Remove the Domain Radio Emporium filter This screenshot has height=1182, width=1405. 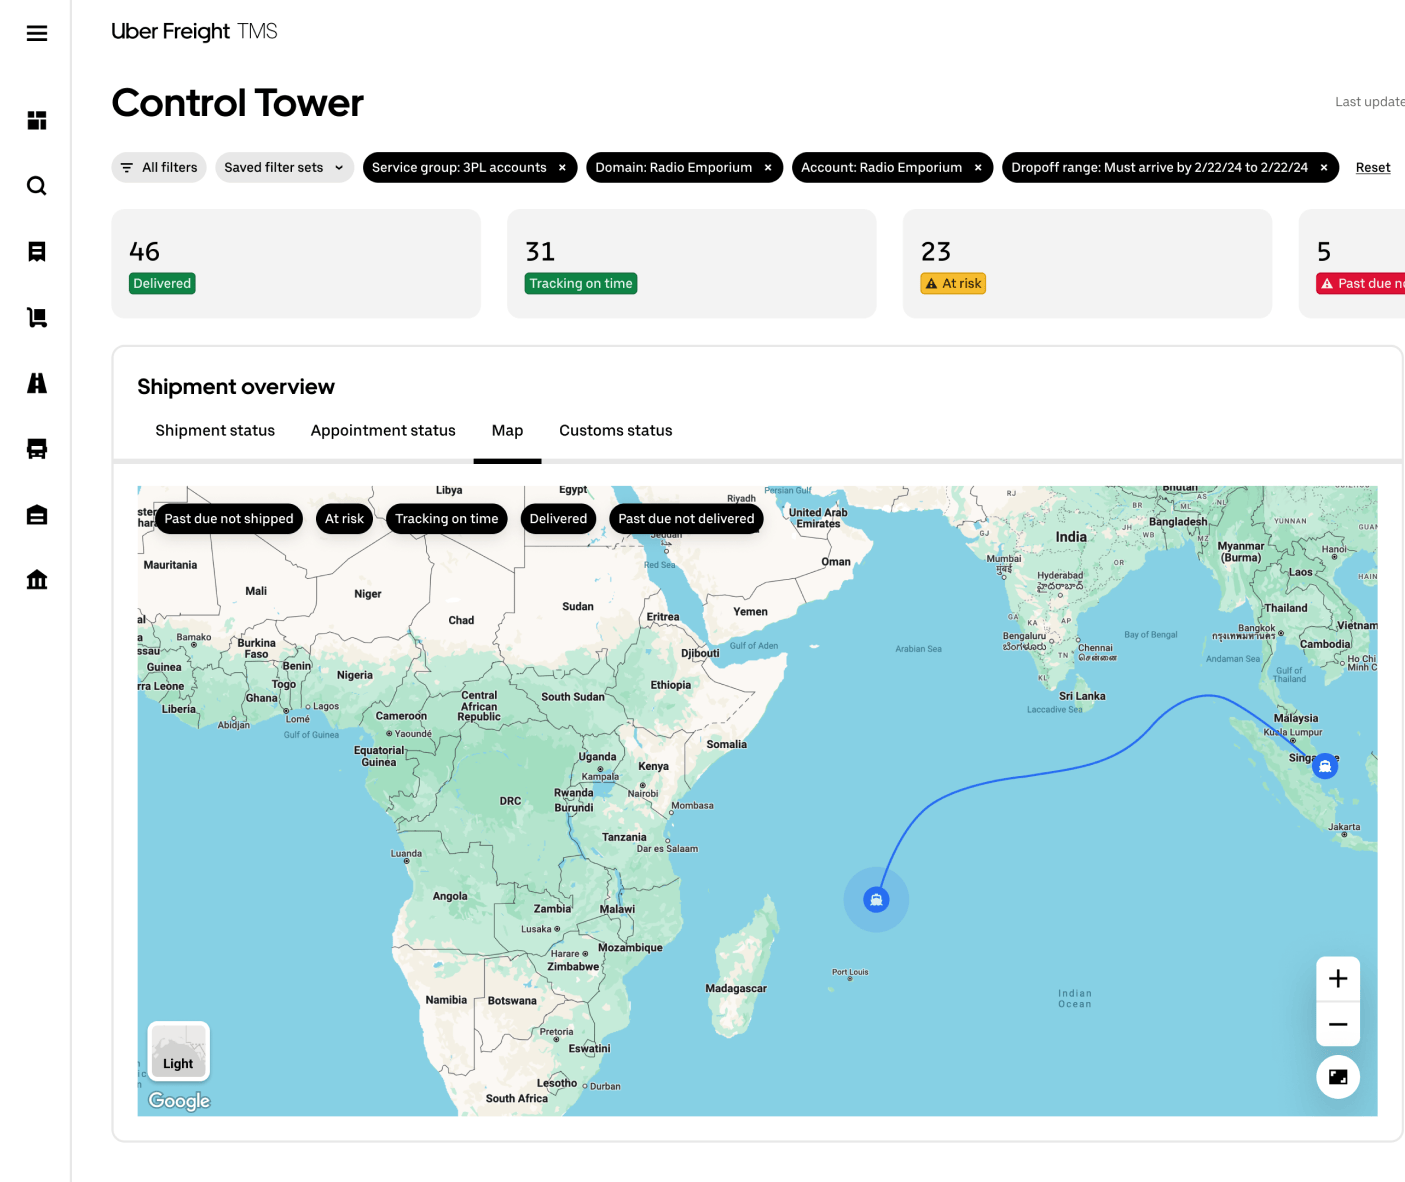768,168
